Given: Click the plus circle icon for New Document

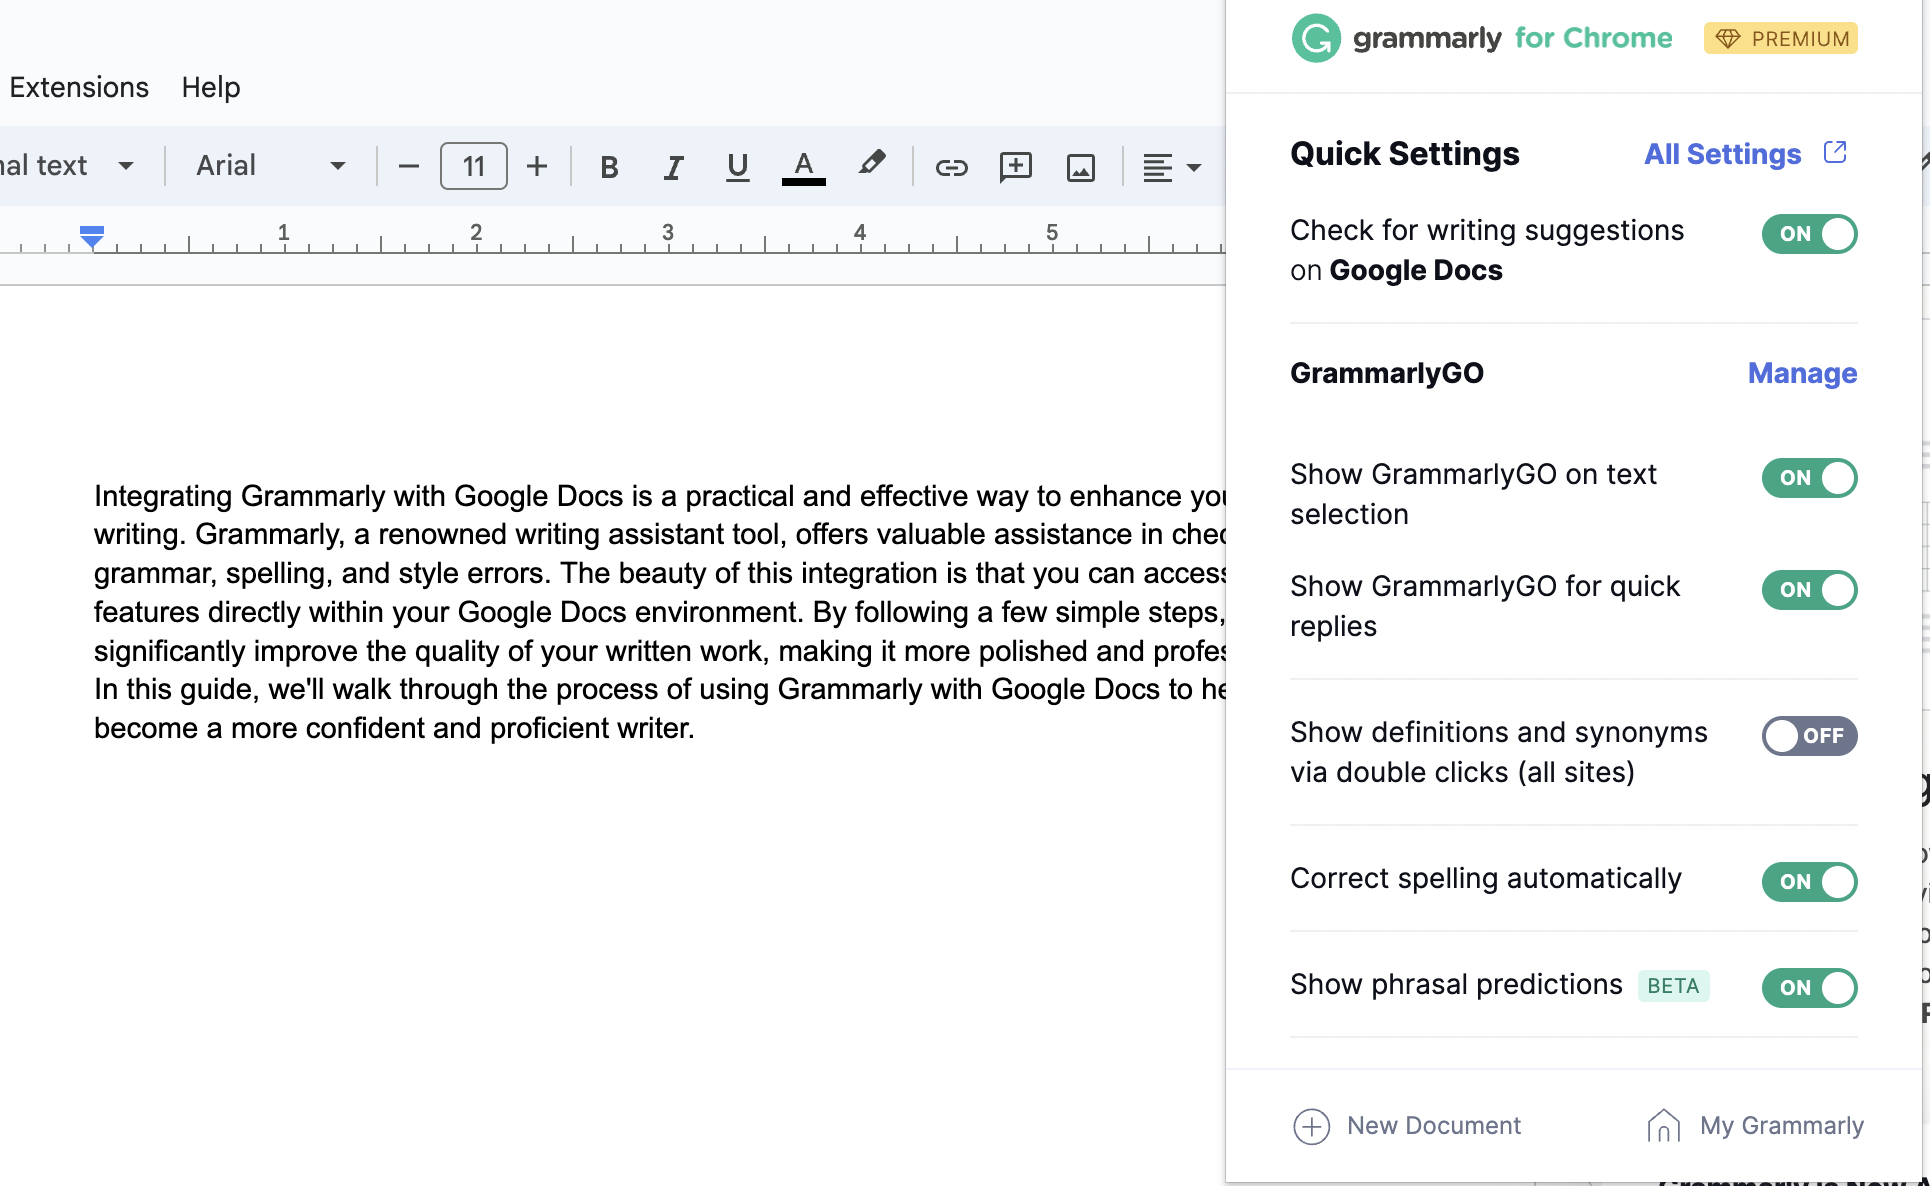Looking at the screenshot, I should (1311, 1126).
